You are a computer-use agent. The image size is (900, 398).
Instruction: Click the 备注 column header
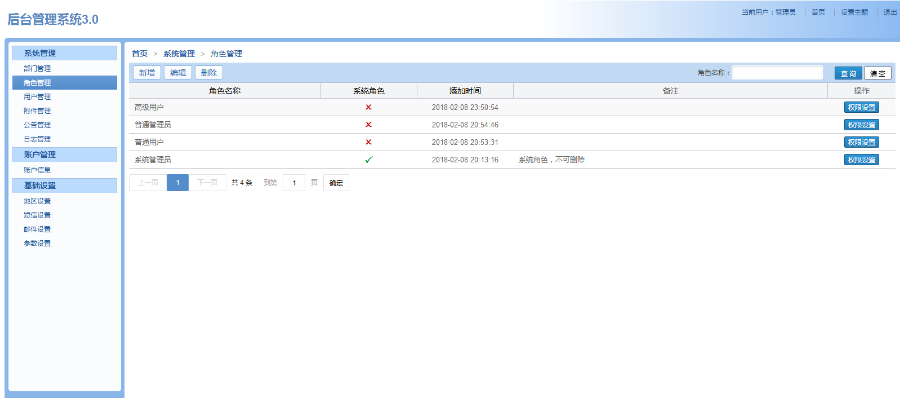(670, 91)
